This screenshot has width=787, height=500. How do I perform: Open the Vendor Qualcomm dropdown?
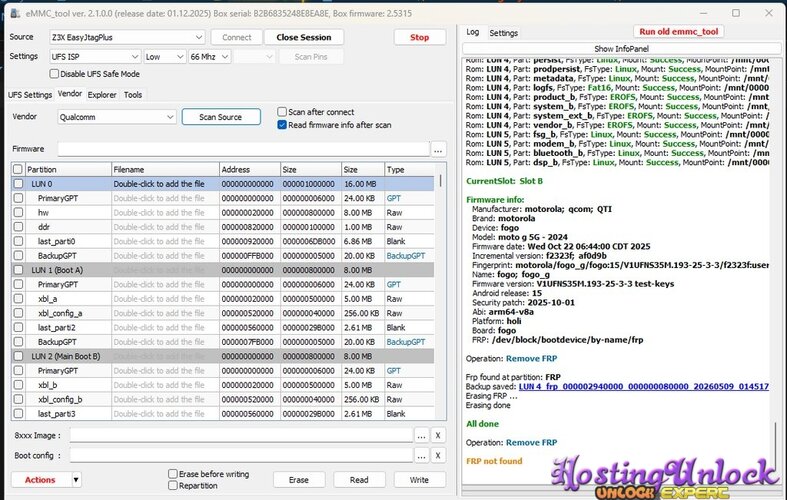click(116, 117)
